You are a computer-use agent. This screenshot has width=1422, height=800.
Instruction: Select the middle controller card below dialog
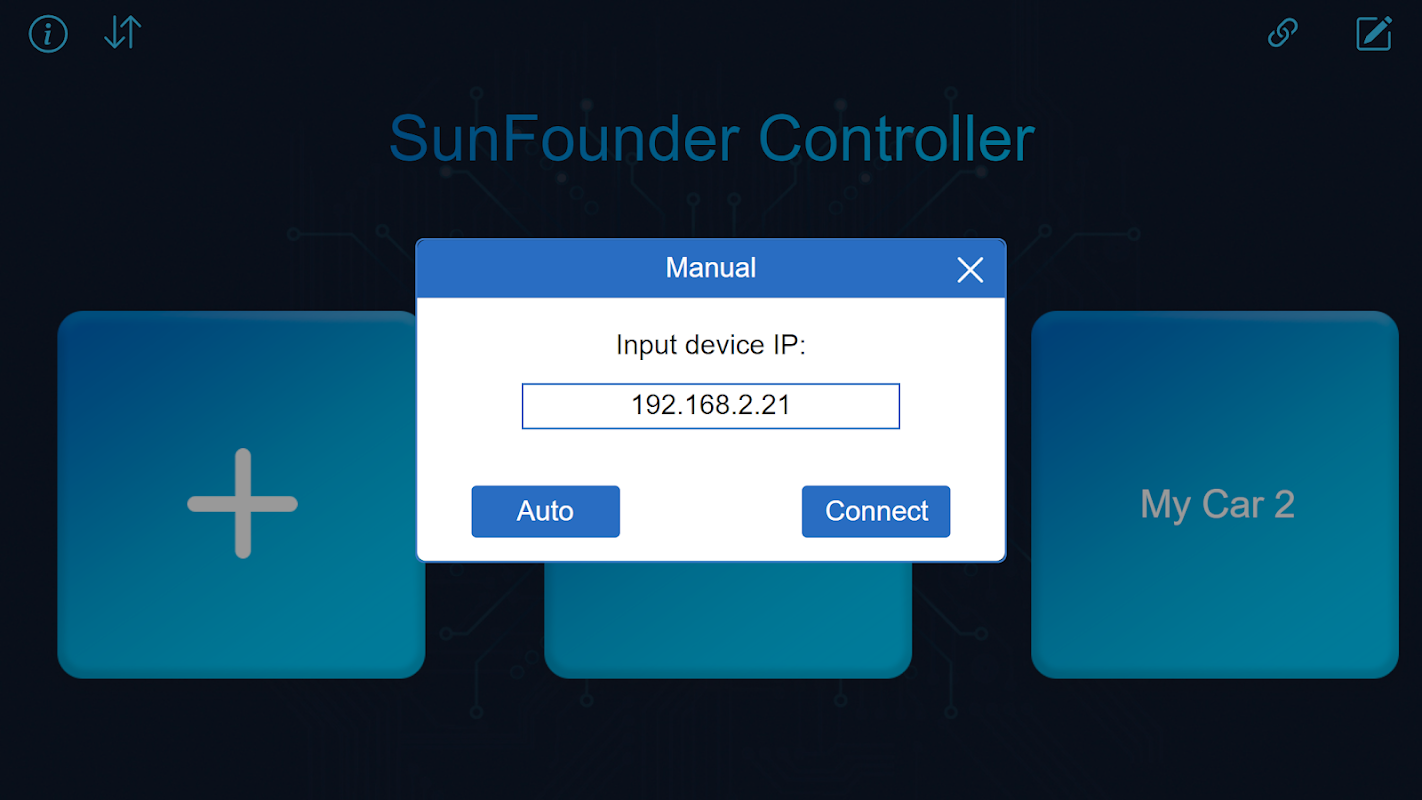728,620
